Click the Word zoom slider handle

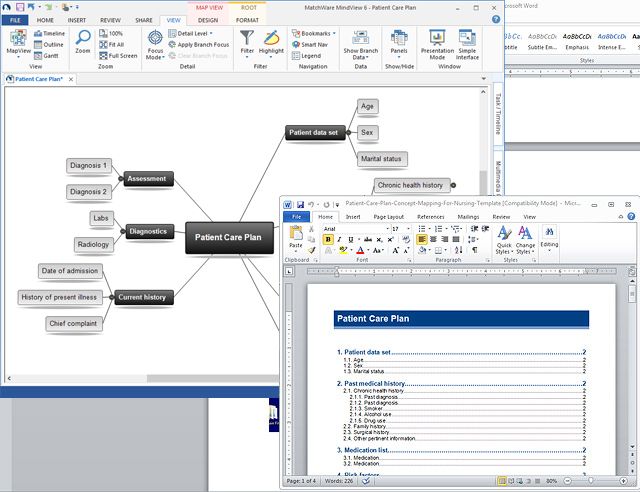pos(590,481)
